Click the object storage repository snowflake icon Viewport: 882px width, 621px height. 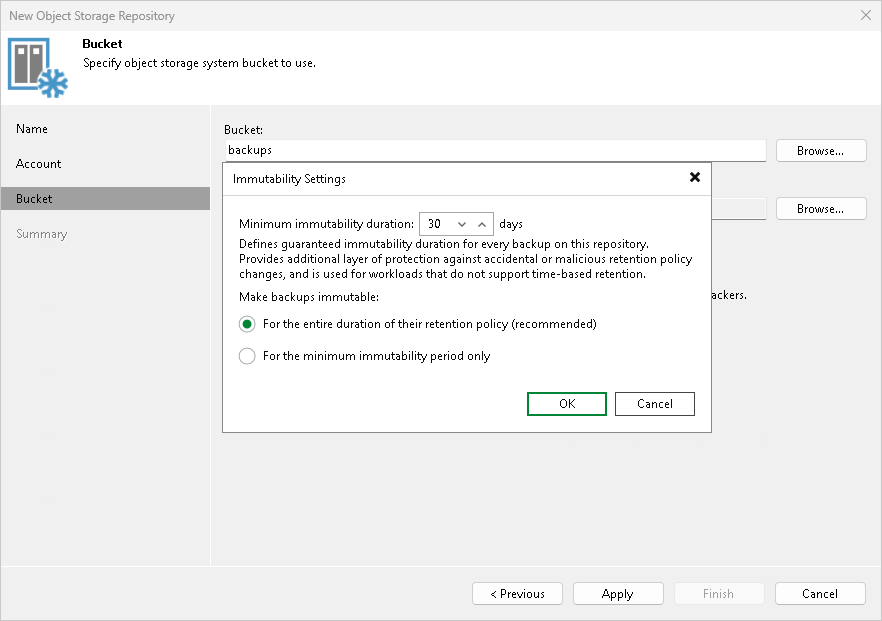click(38, 68)
